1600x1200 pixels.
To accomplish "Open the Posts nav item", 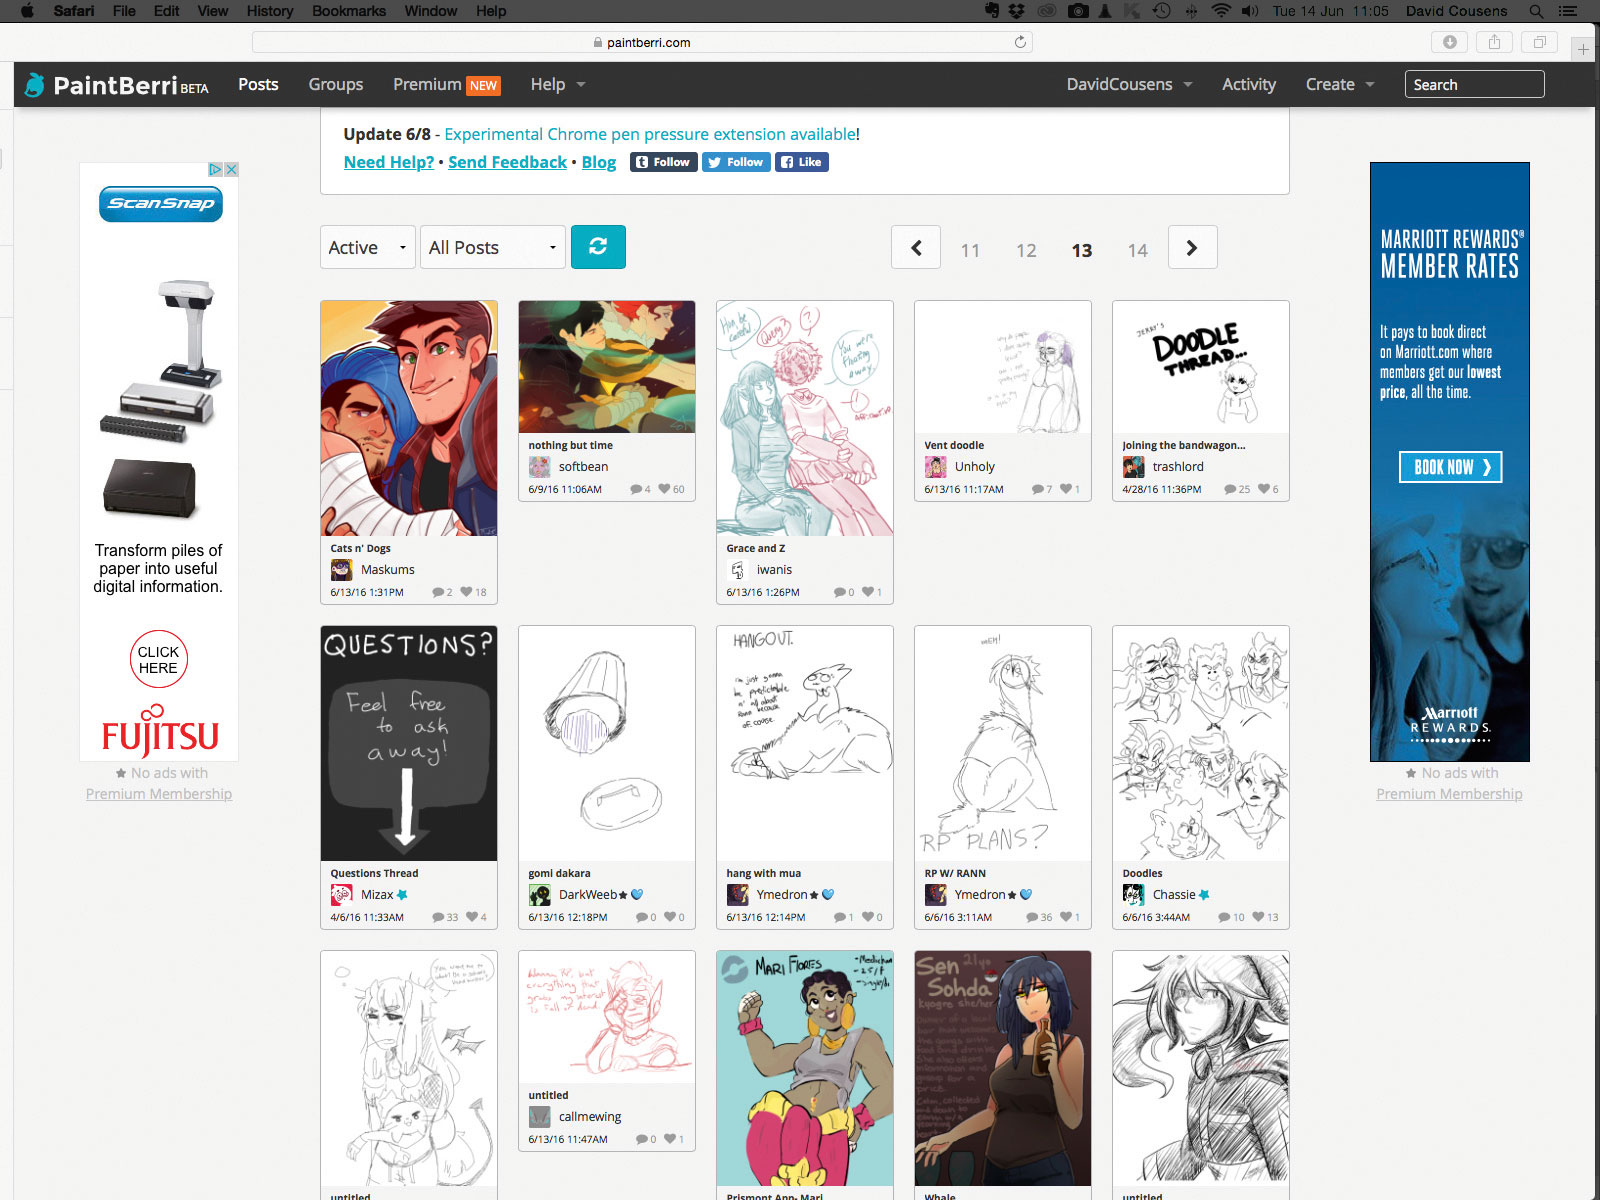I will [x=258, y=85].
